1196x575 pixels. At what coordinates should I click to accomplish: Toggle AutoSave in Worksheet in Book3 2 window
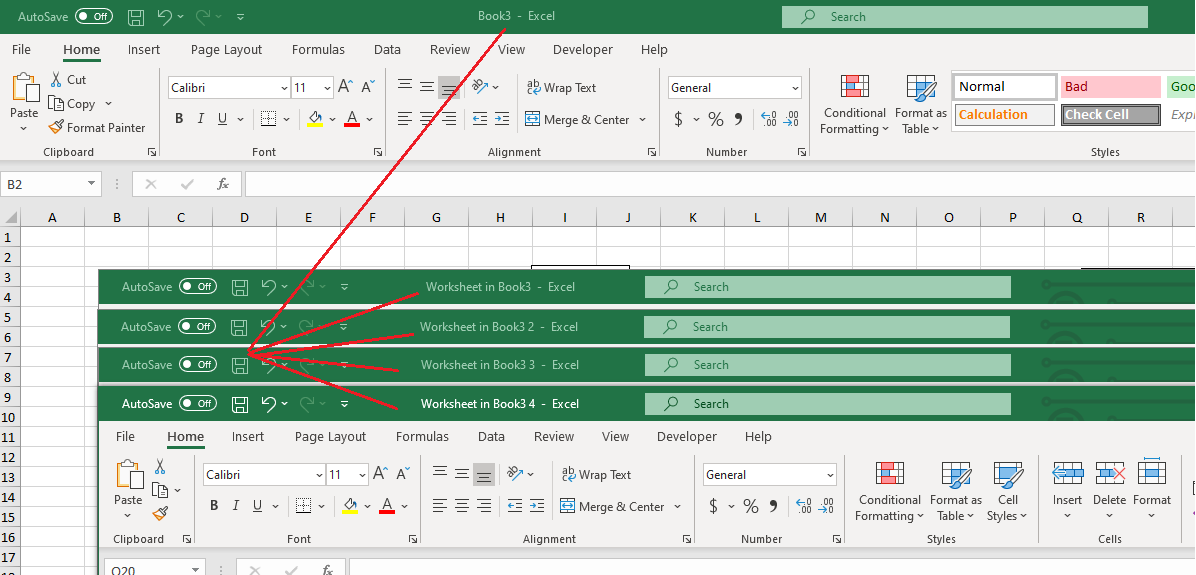(x=197, y=326)
